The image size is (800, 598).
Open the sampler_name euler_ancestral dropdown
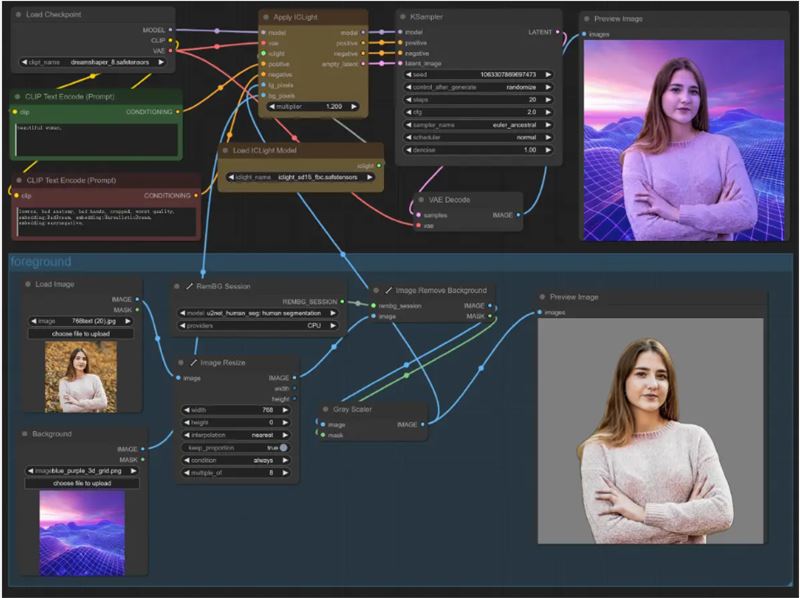pos(479,125)
